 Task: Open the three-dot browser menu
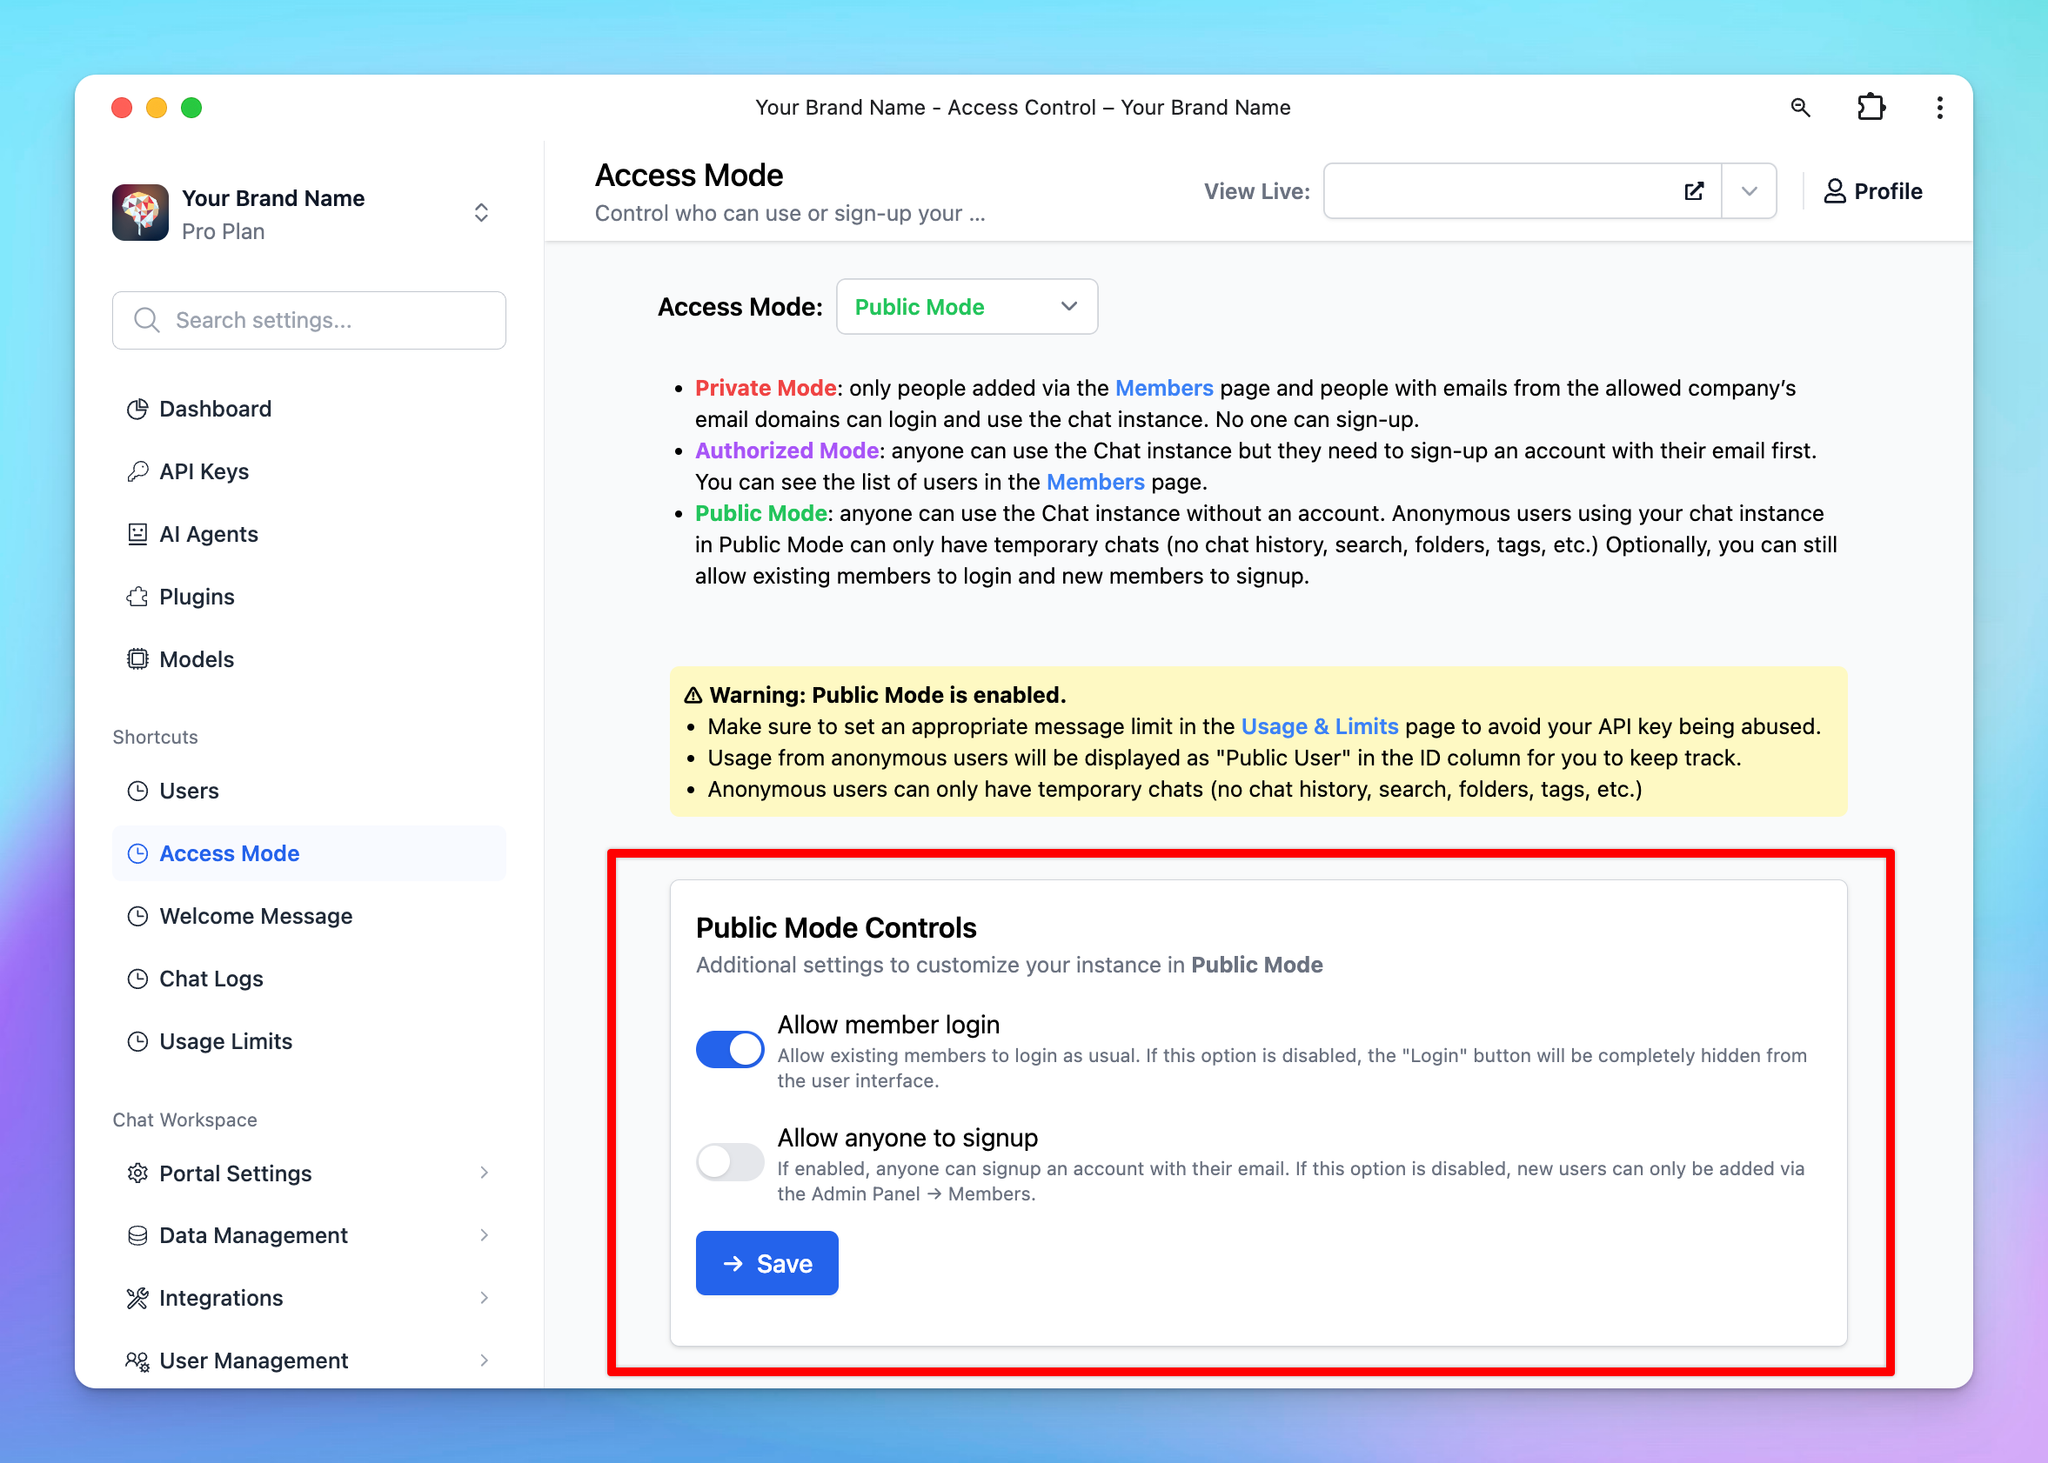click(1939, 107)
